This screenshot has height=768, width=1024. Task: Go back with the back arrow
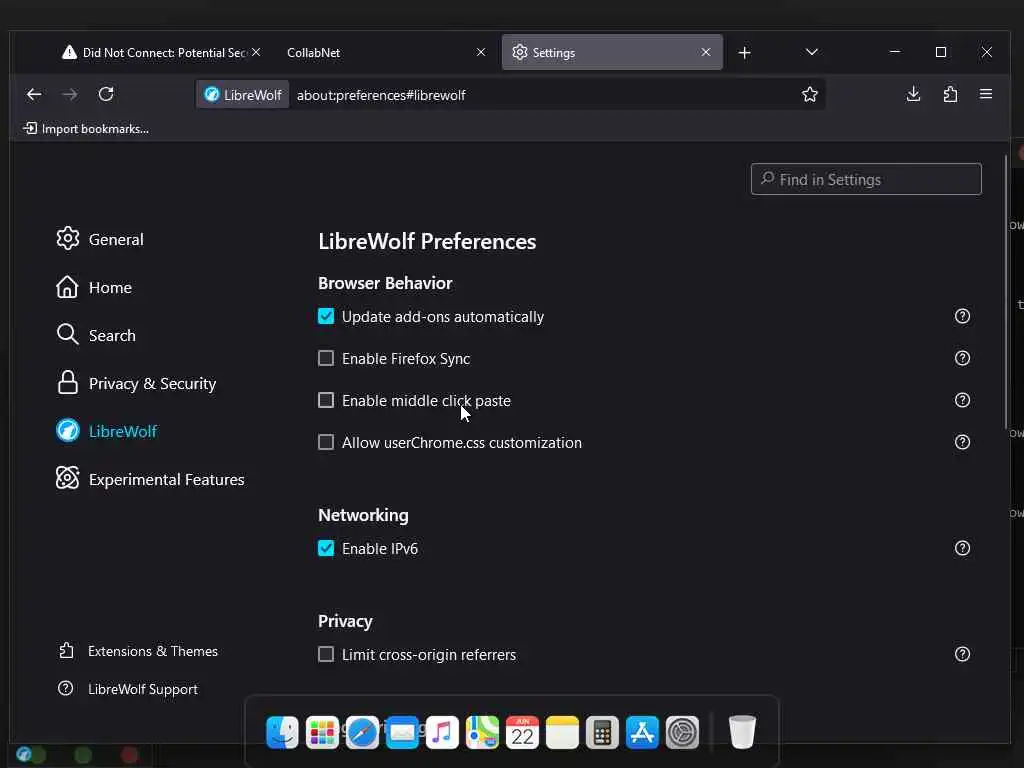pyautogui.click(x=34, y=95)
